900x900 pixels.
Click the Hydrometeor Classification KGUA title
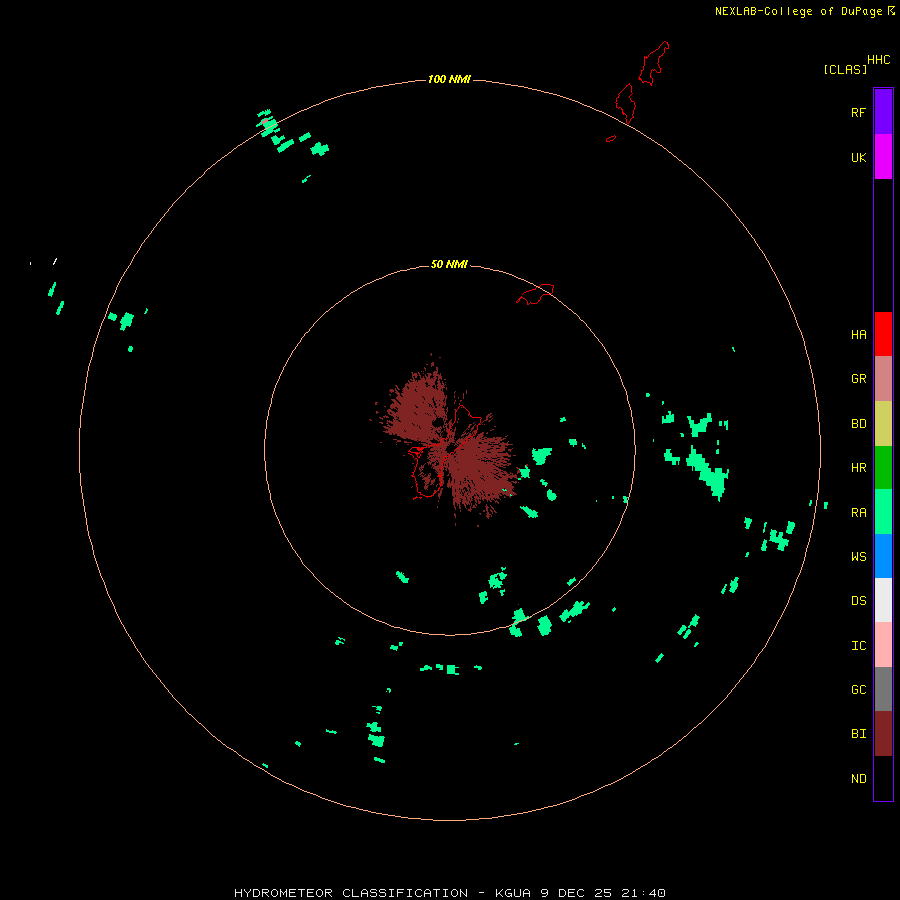[x=449, y=893]
